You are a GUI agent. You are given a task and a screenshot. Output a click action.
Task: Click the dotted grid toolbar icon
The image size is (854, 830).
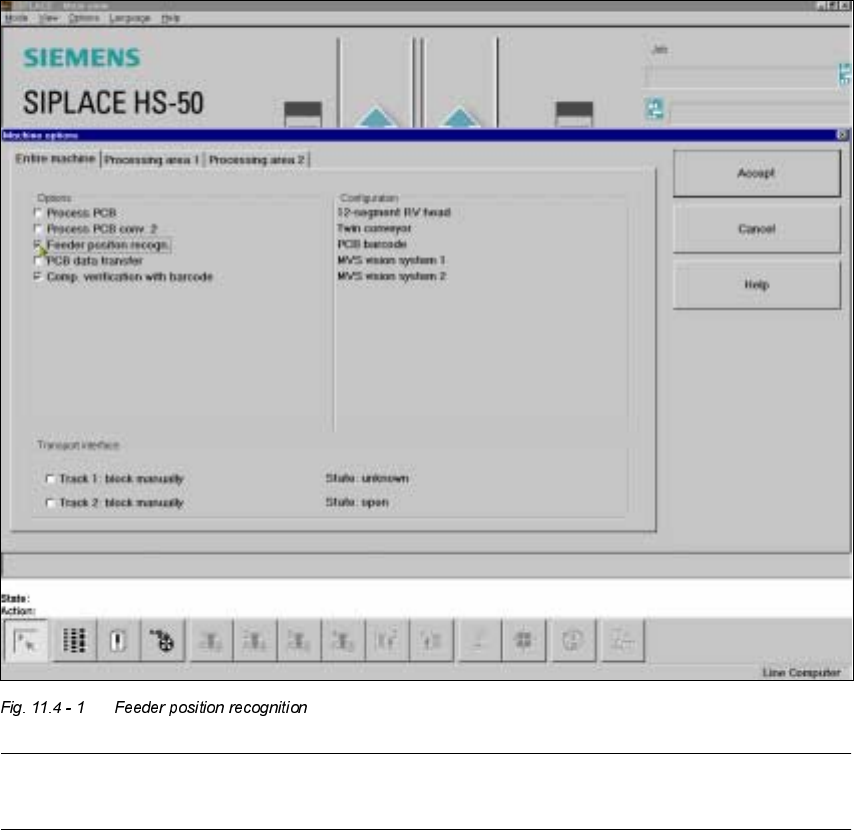[75, 640]
